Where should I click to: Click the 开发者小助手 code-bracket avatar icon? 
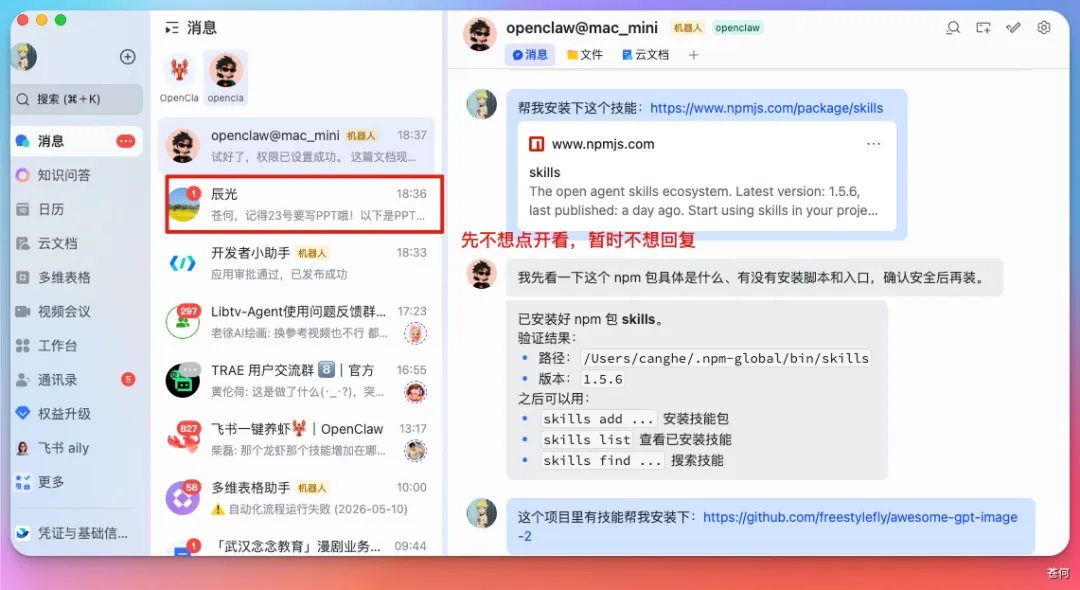pos(183,263)
